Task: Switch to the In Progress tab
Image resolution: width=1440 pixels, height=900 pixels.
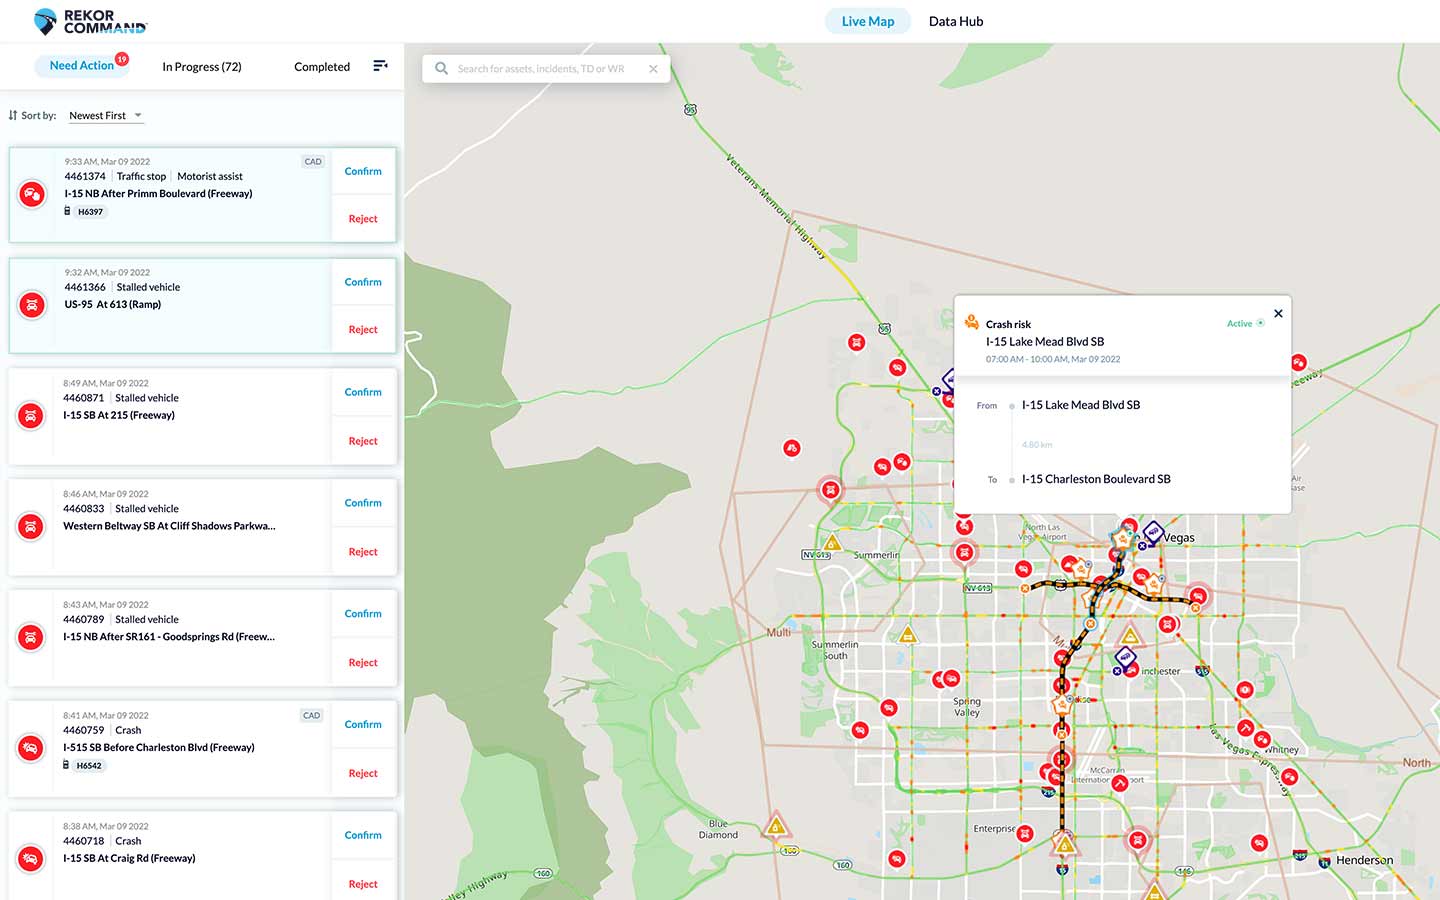Action: [201, 66]
